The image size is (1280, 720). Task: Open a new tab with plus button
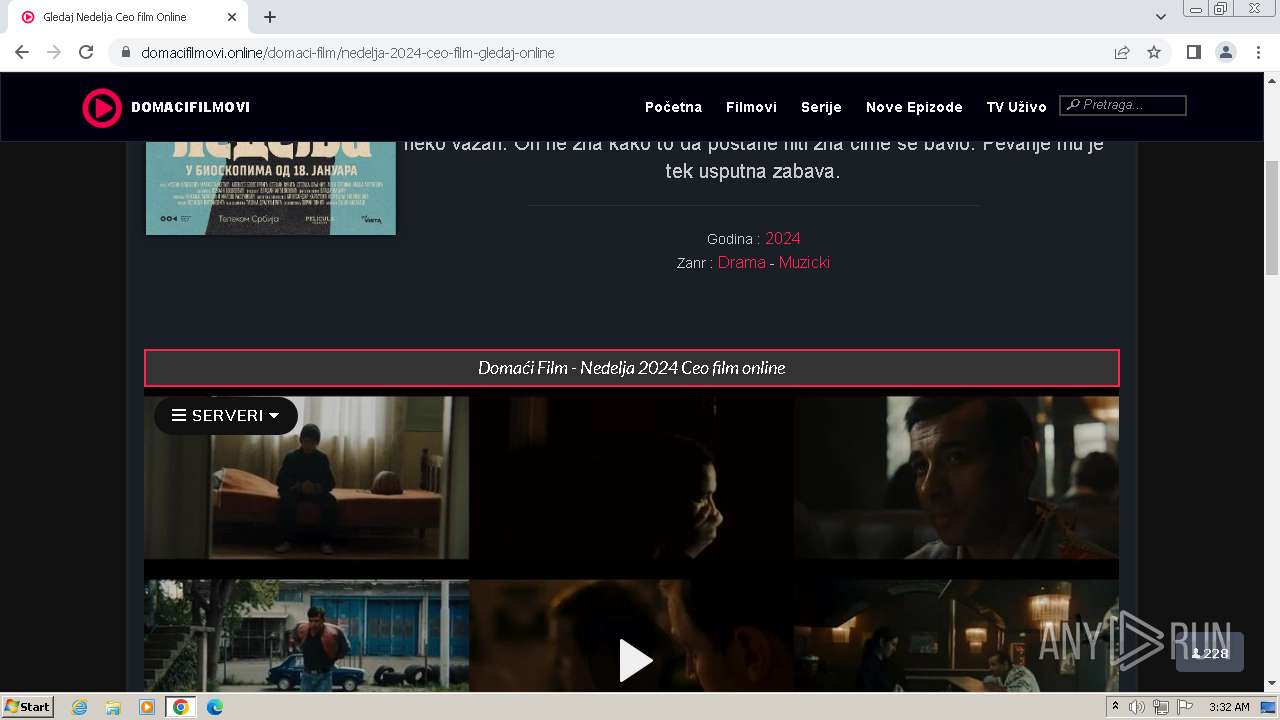[x=270, y=17]
